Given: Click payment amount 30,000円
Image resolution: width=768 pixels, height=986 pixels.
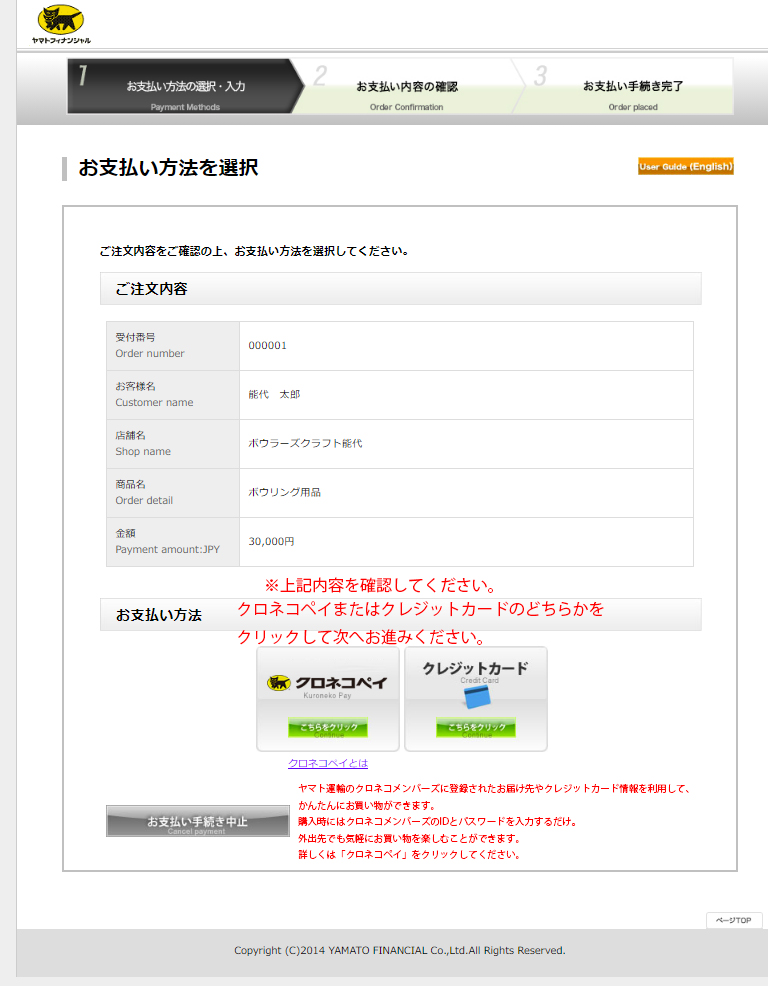Looking at the screenshot, I should (271, 541).
